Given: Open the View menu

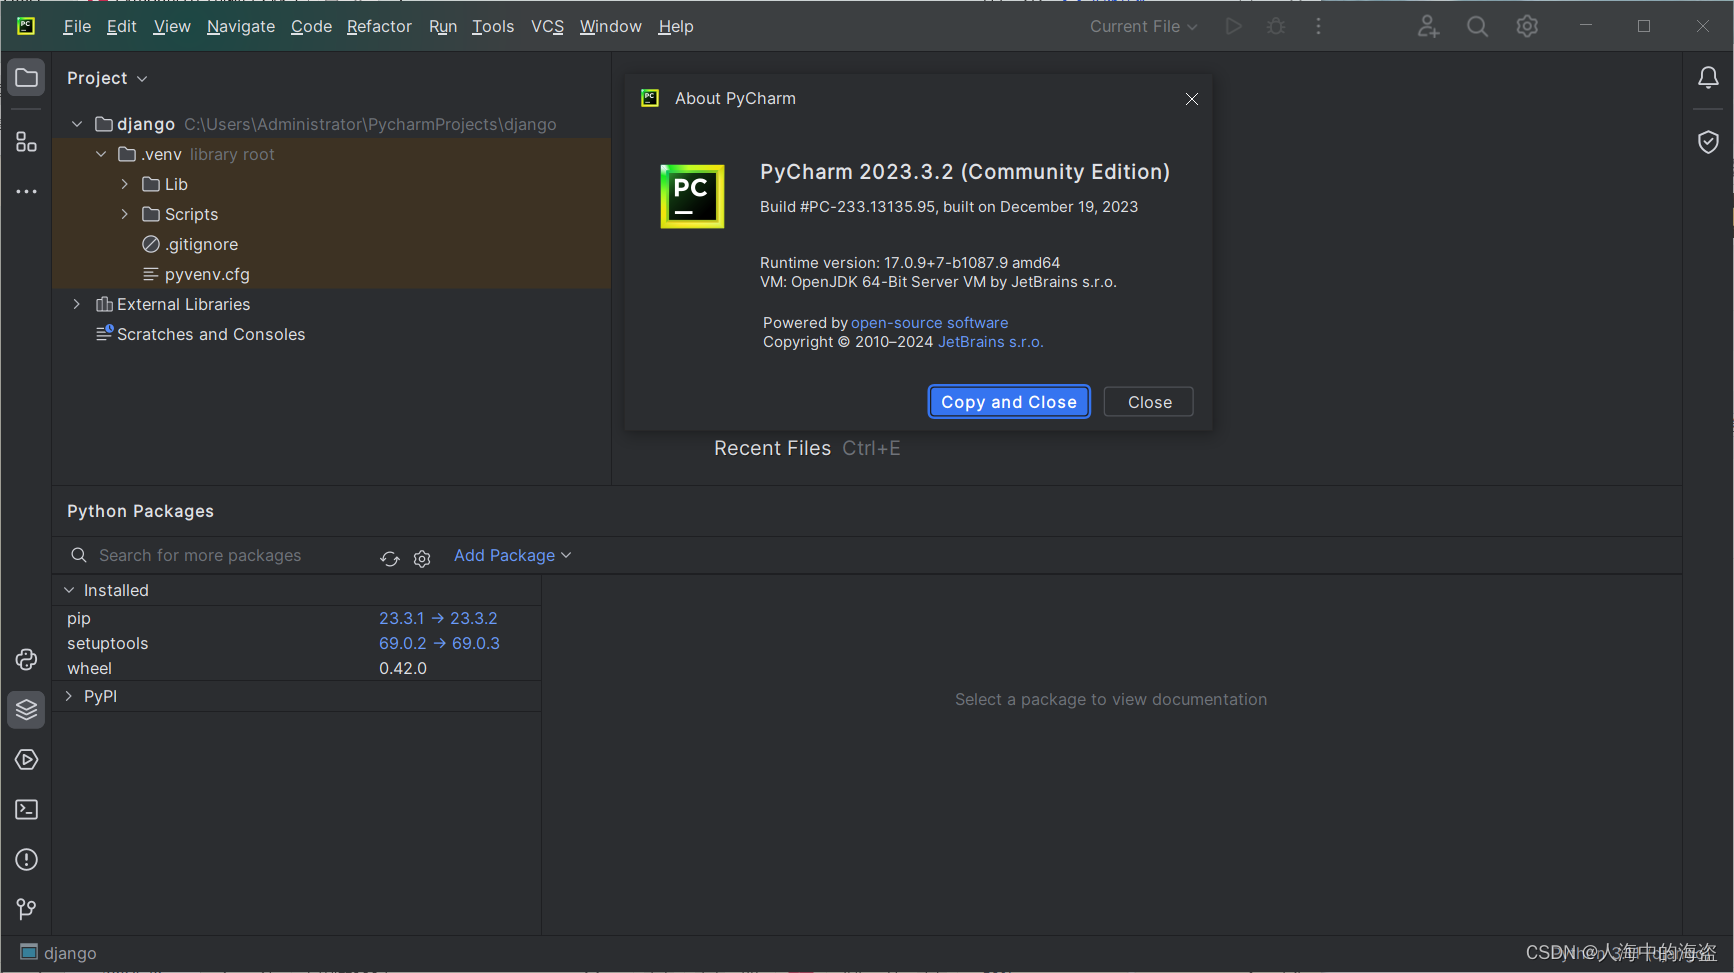Looking at the screenshot, I should (172, 26).
